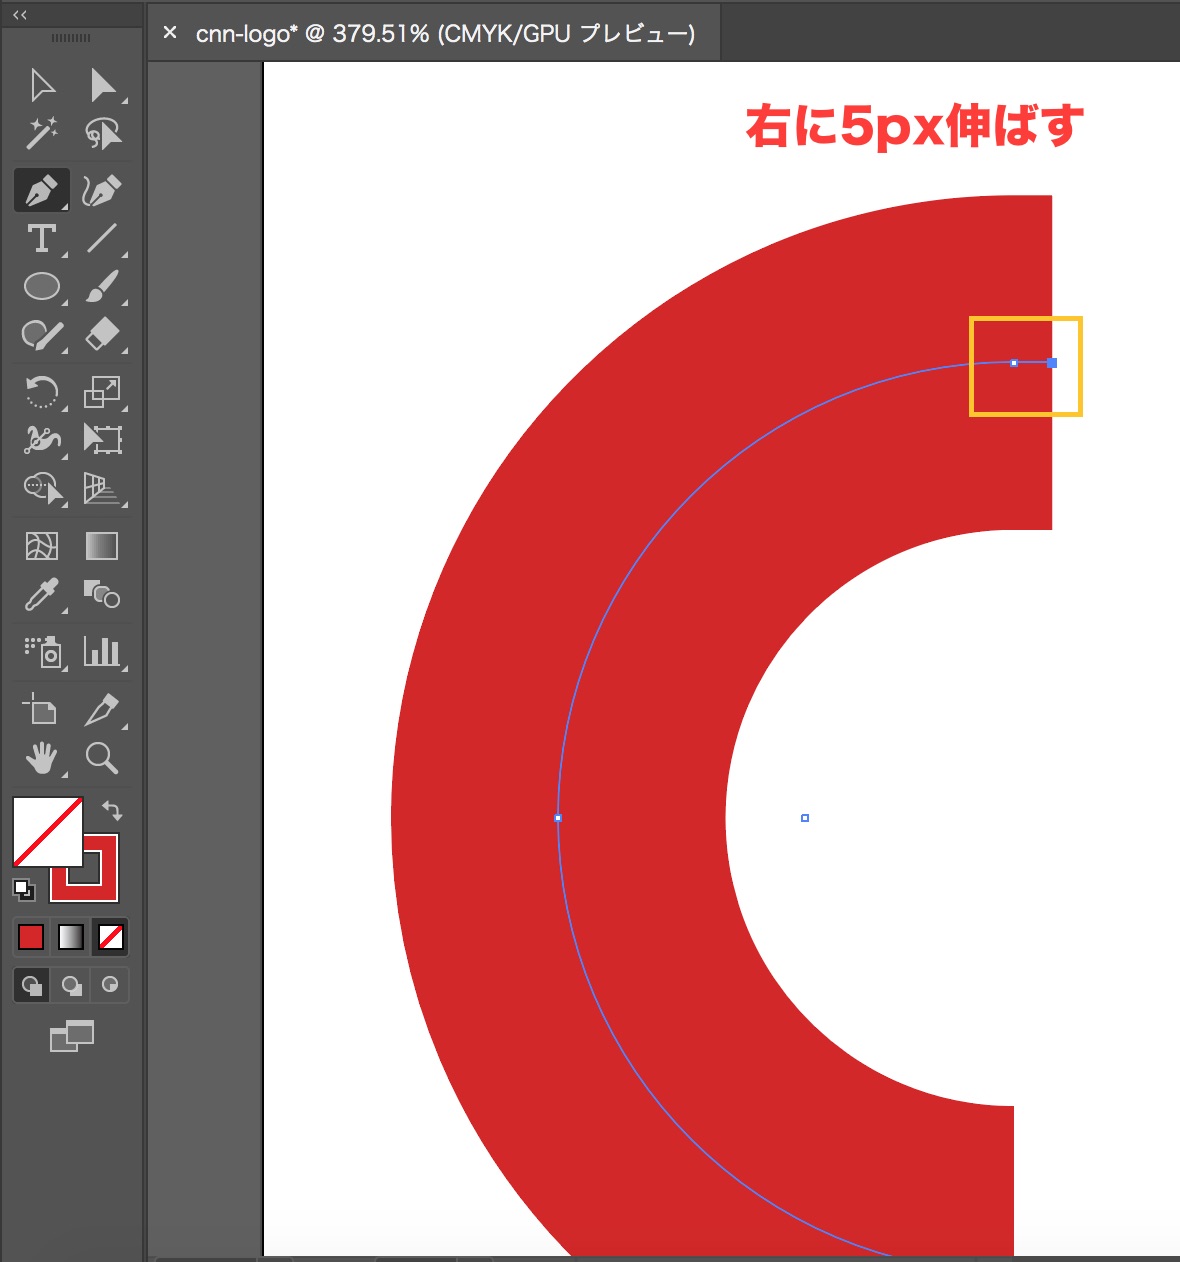Select the Rotate tool
Screen dimensions: 1180x1262
point(42,392)
